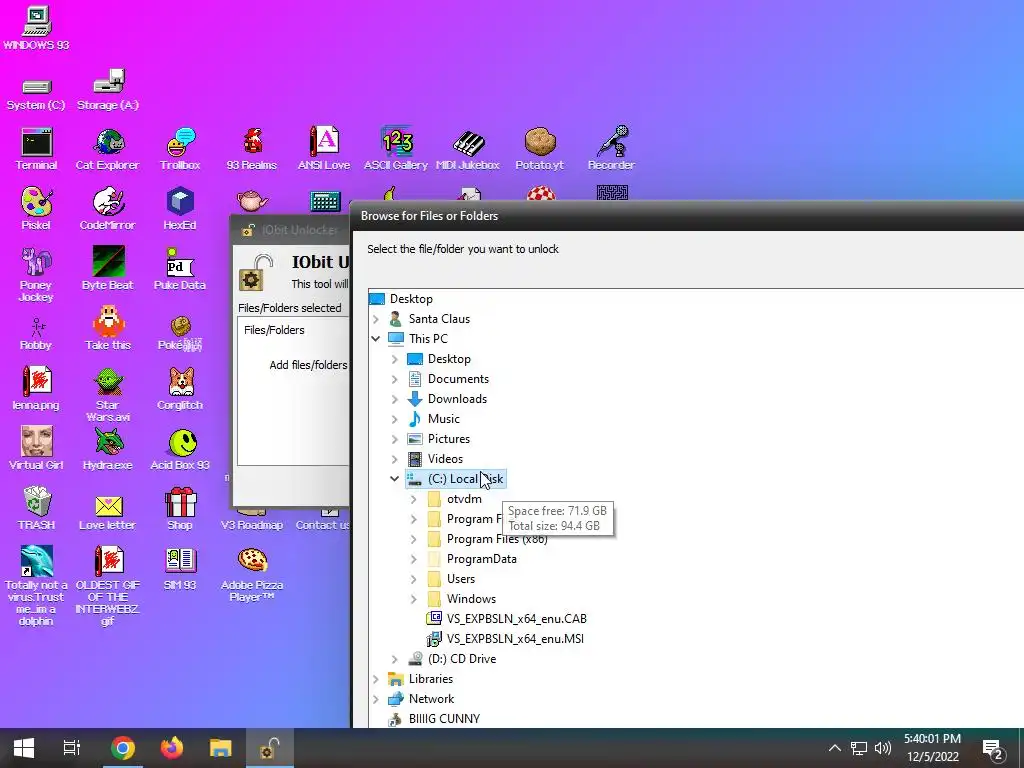Expand the Santa Claus tree node
Viewport: 1024px width, 768px height.
[x=376, y=319]
